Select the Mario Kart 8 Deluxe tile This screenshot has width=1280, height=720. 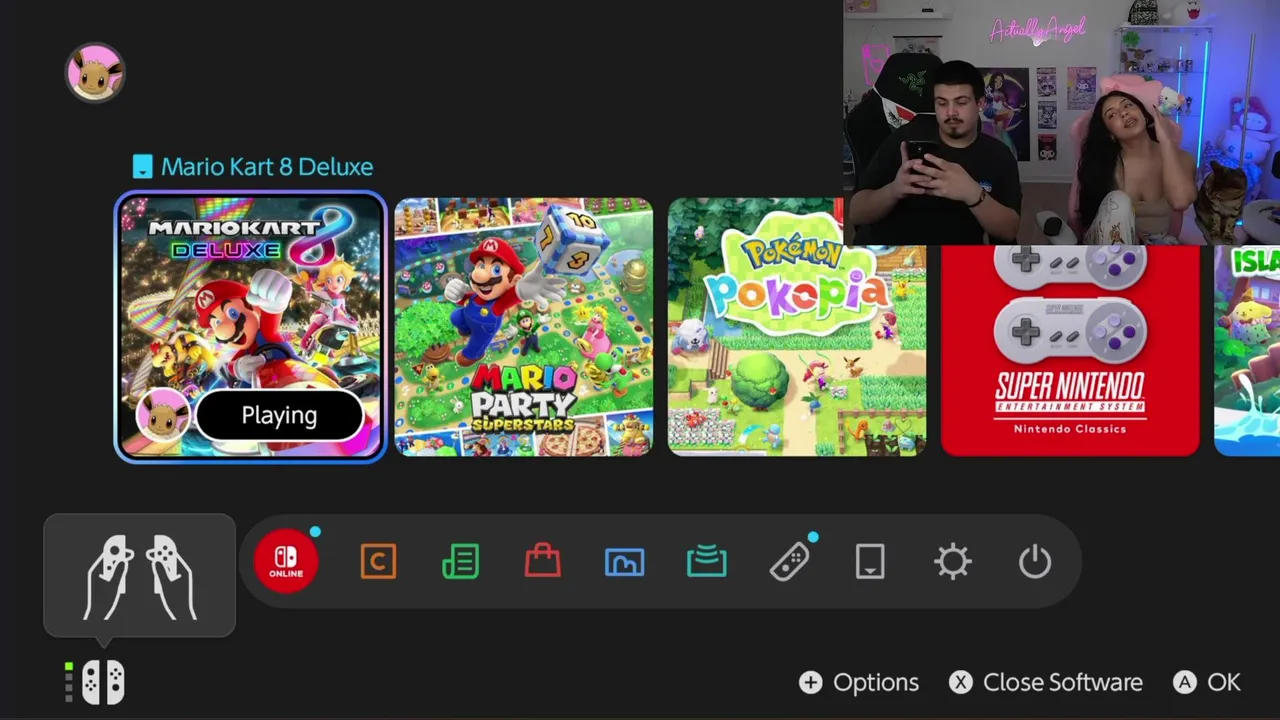[x=250, y=327]
